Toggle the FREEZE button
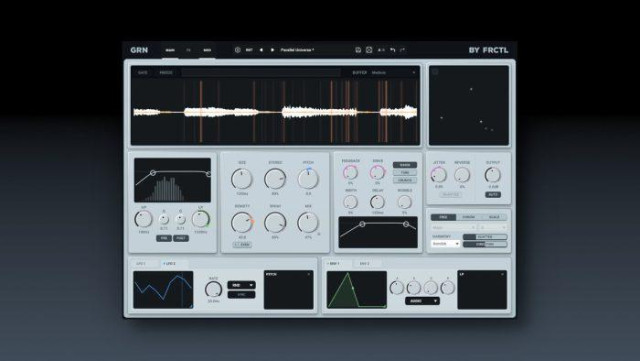 [x=166, y=73]
